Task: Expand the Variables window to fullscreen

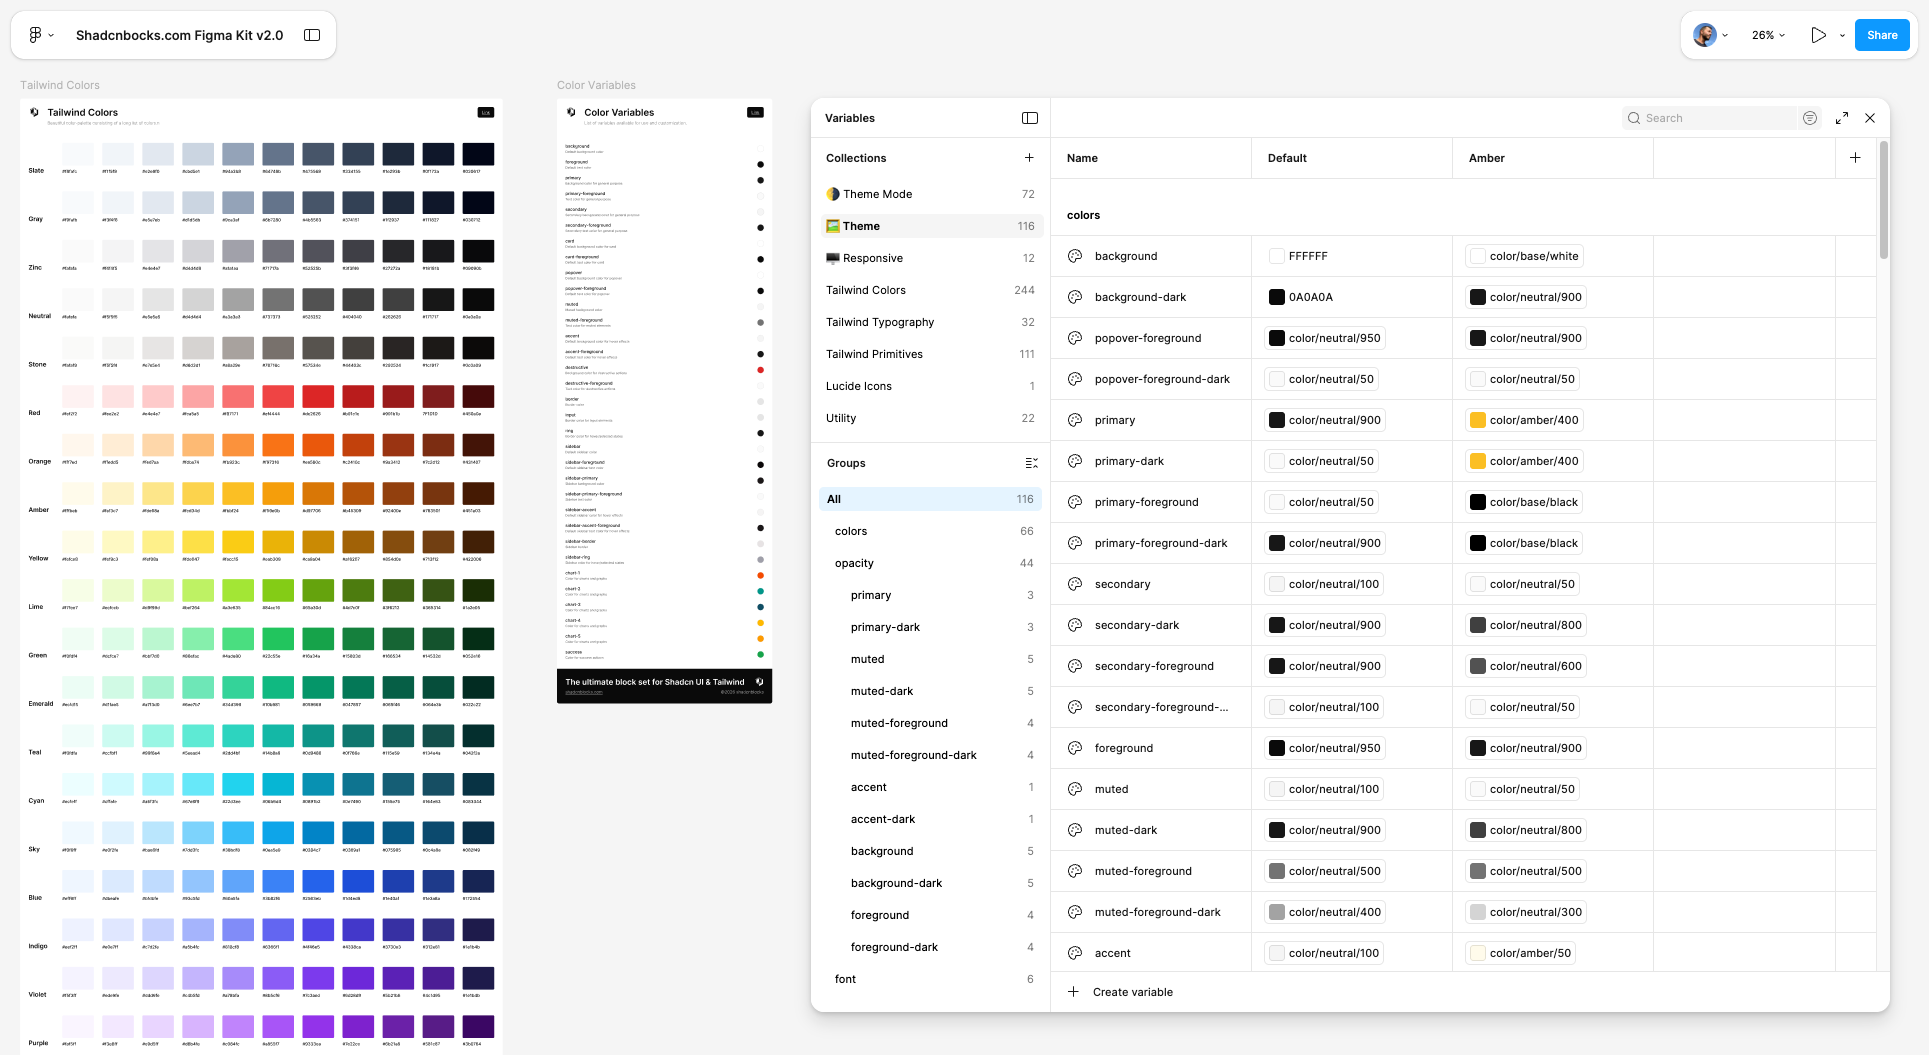Action: [x=1842, y=118]
